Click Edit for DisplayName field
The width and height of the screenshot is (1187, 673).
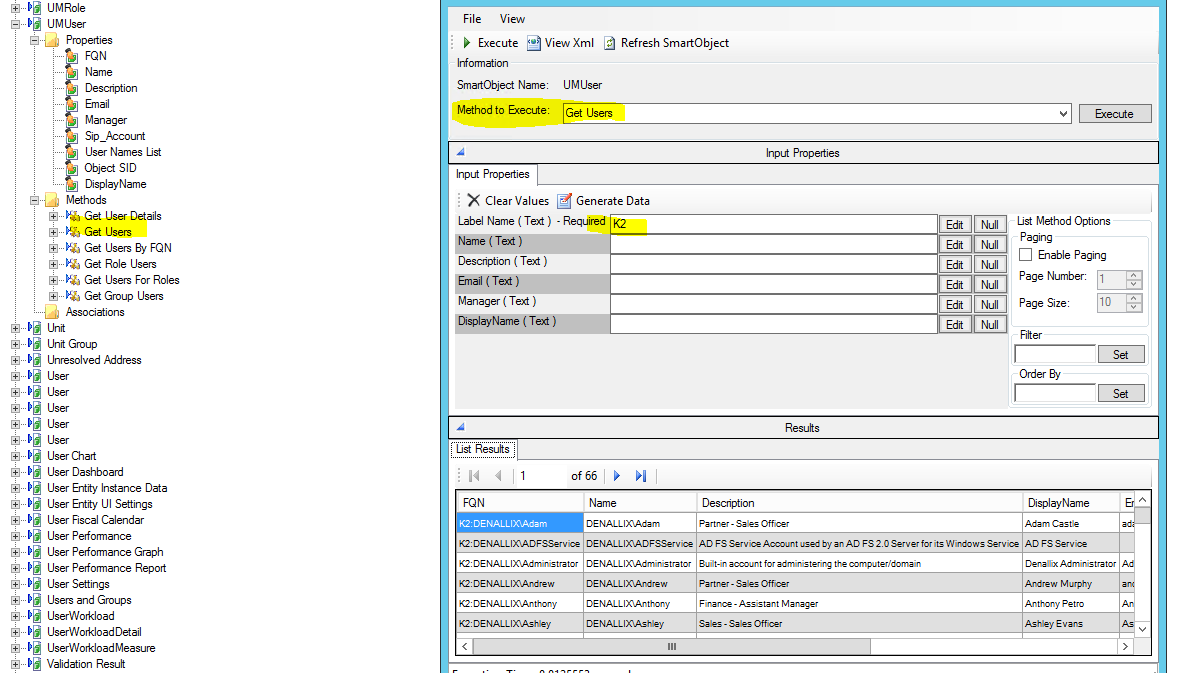click(x=955, y=325)
